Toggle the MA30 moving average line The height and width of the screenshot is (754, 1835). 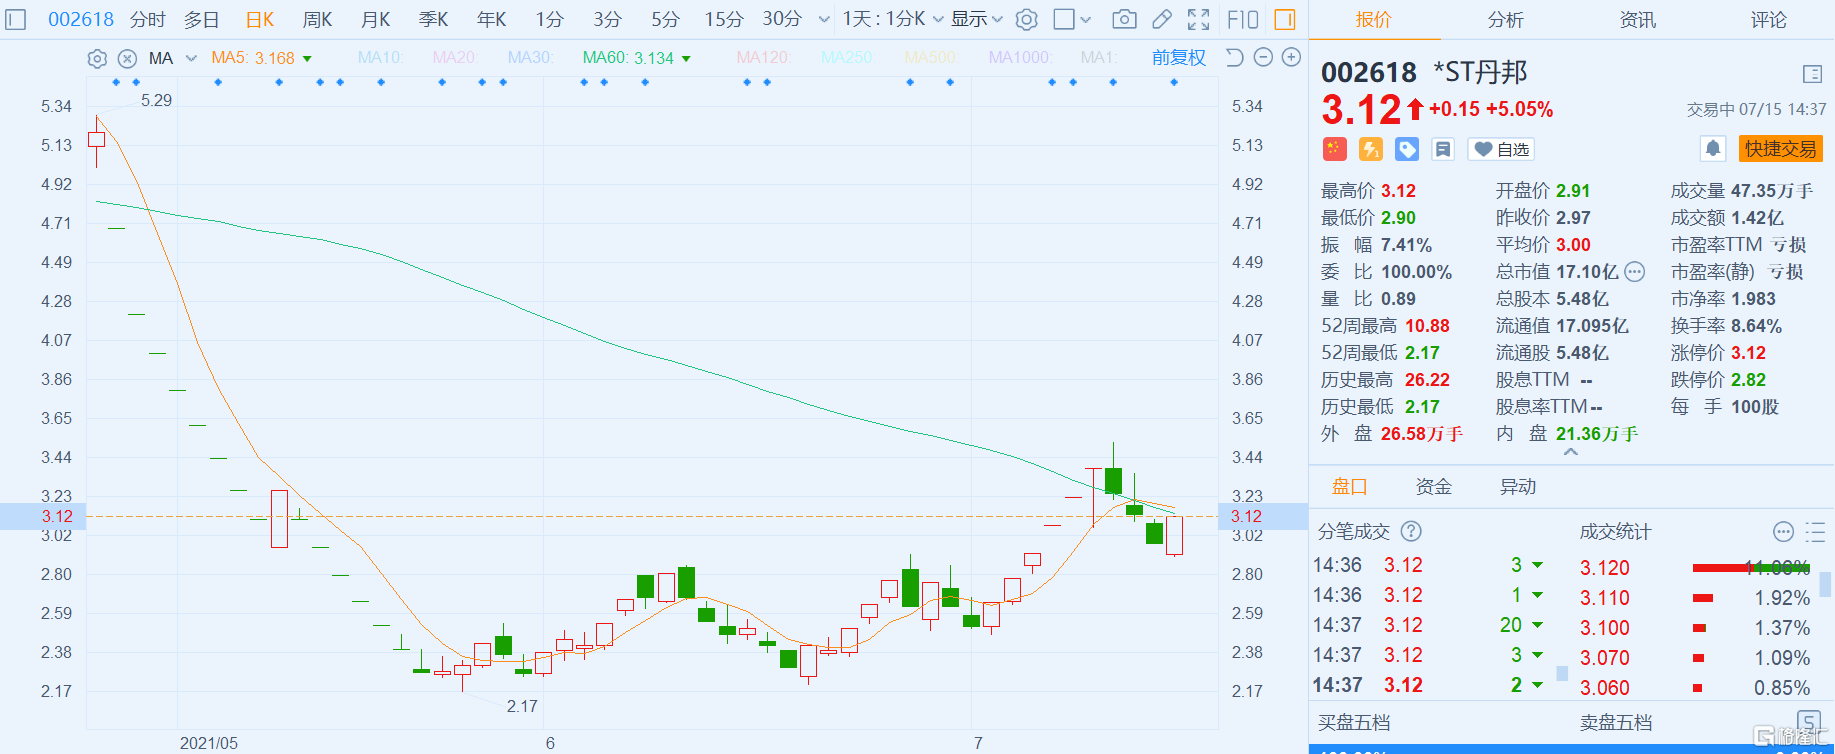point(529,58)
